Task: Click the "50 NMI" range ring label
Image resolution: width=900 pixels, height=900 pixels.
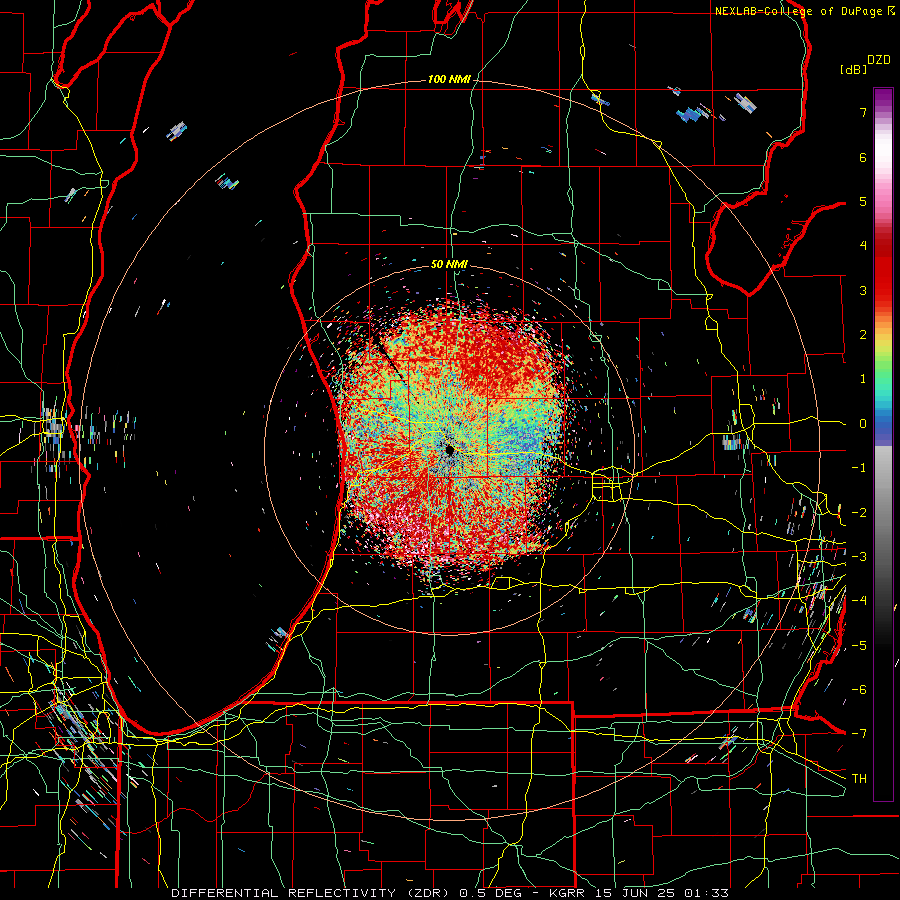Action: [x=449, y=264]
